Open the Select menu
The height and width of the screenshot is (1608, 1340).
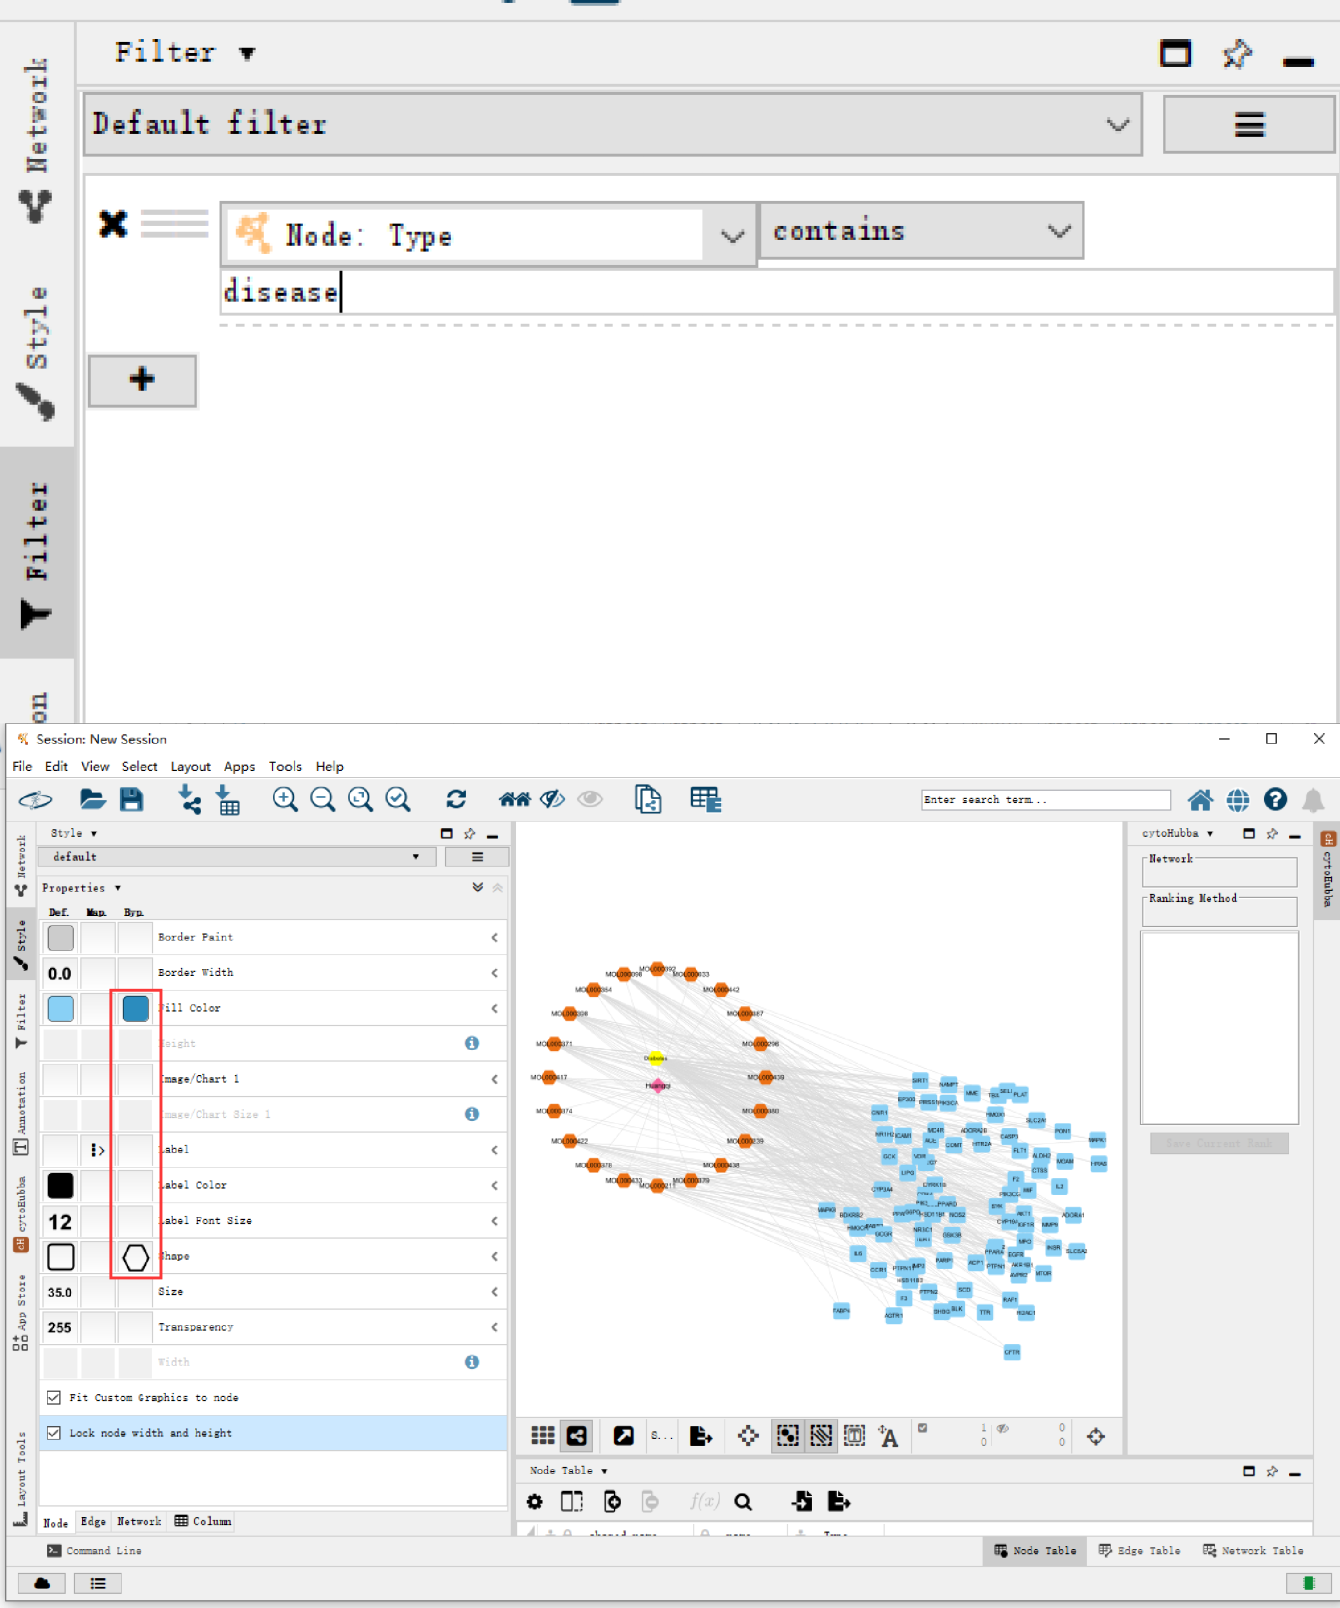[x=139, y=766]
